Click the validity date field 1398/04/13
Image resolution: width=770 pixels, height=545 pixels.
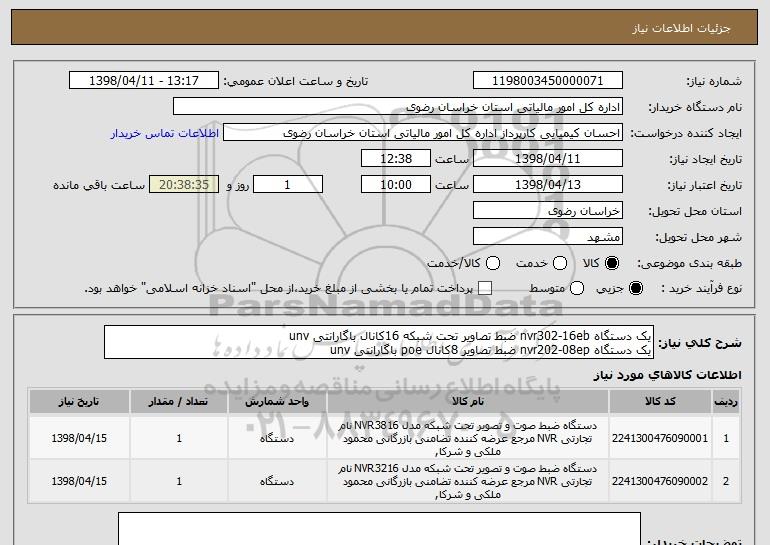[548, 185]
